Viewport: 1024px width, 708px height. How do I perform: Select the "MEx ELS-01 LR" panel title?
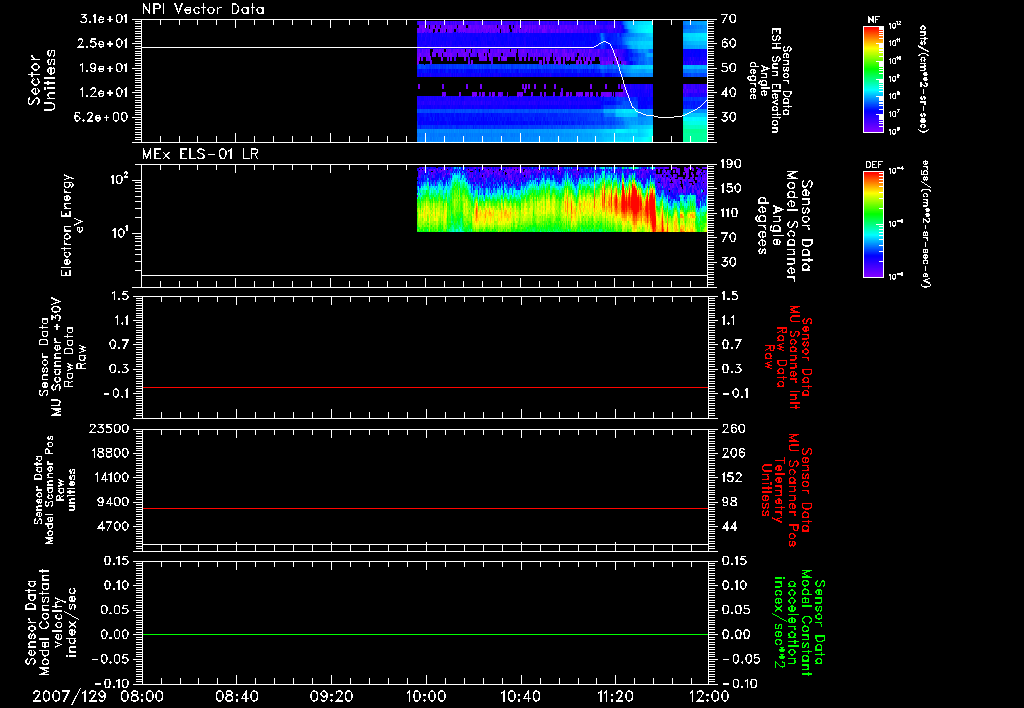click(200, 154)
